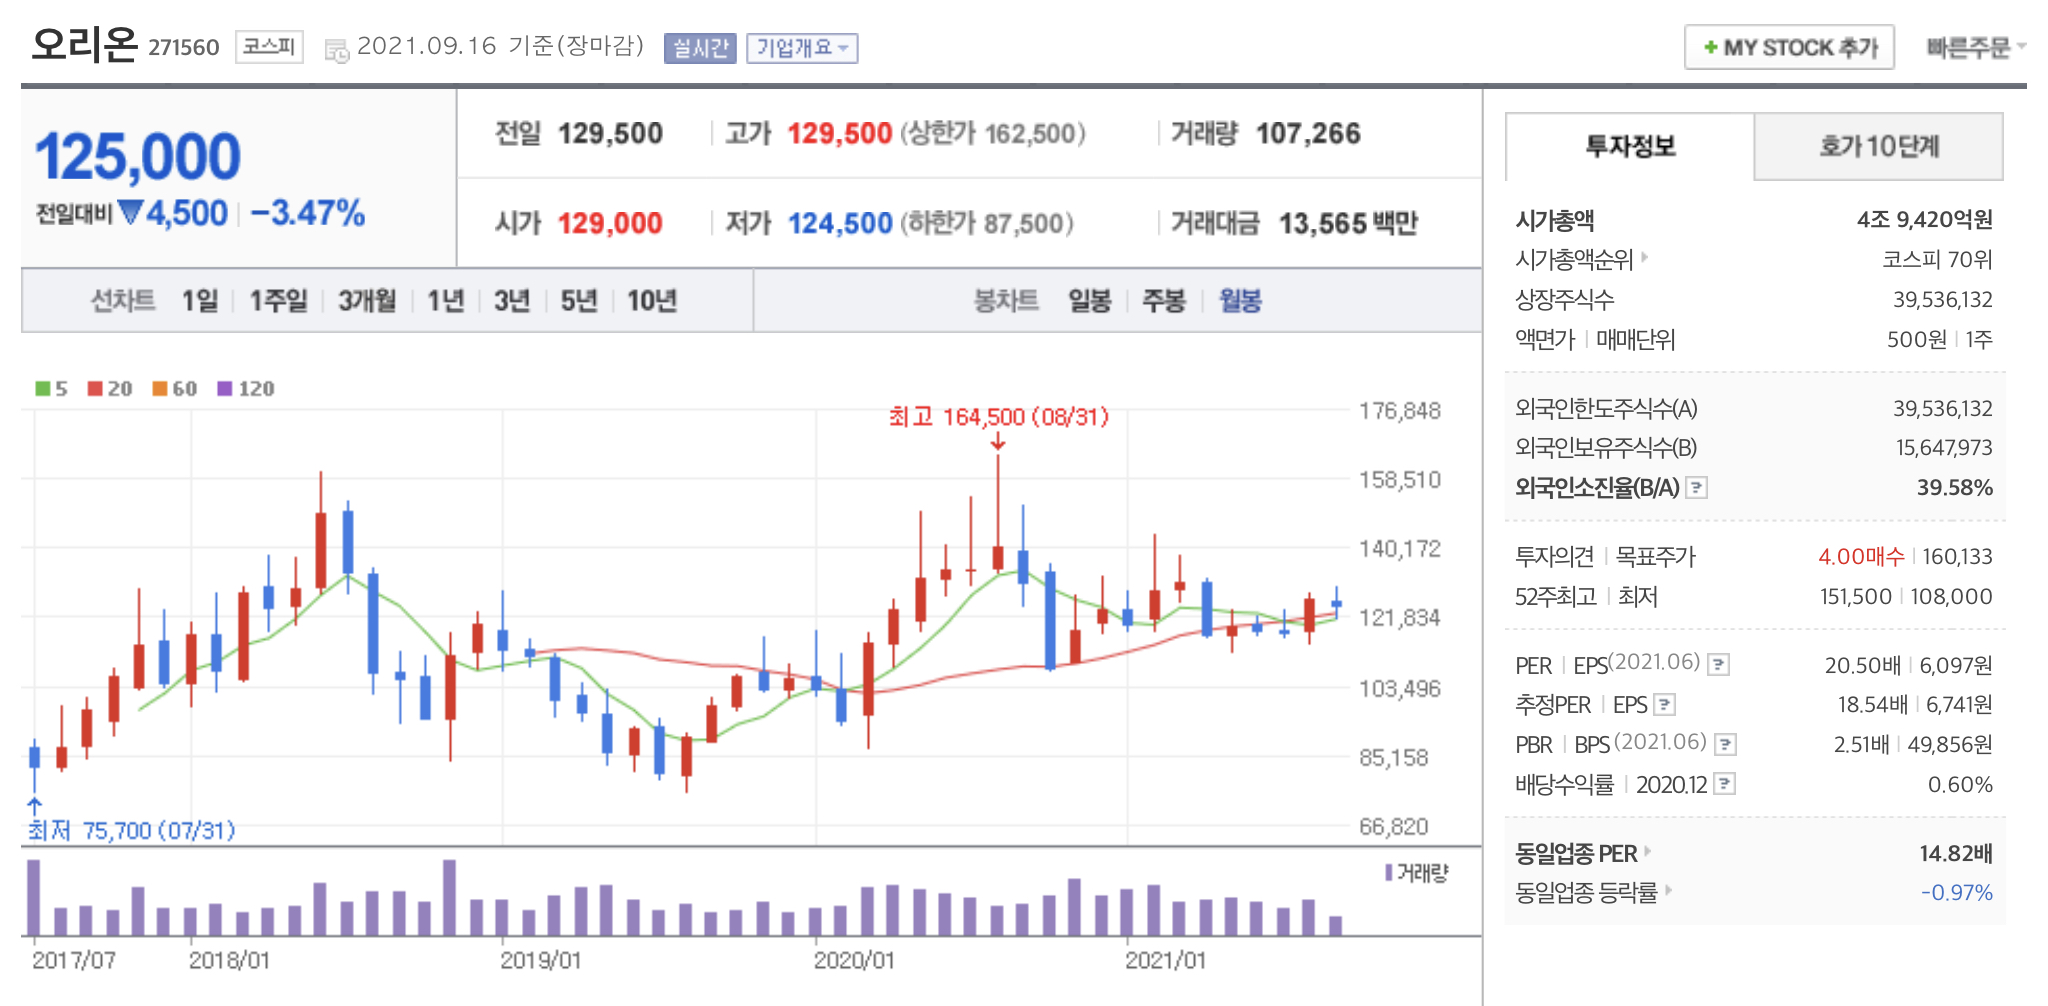Click stock code 271560

(x=184, y=48)
